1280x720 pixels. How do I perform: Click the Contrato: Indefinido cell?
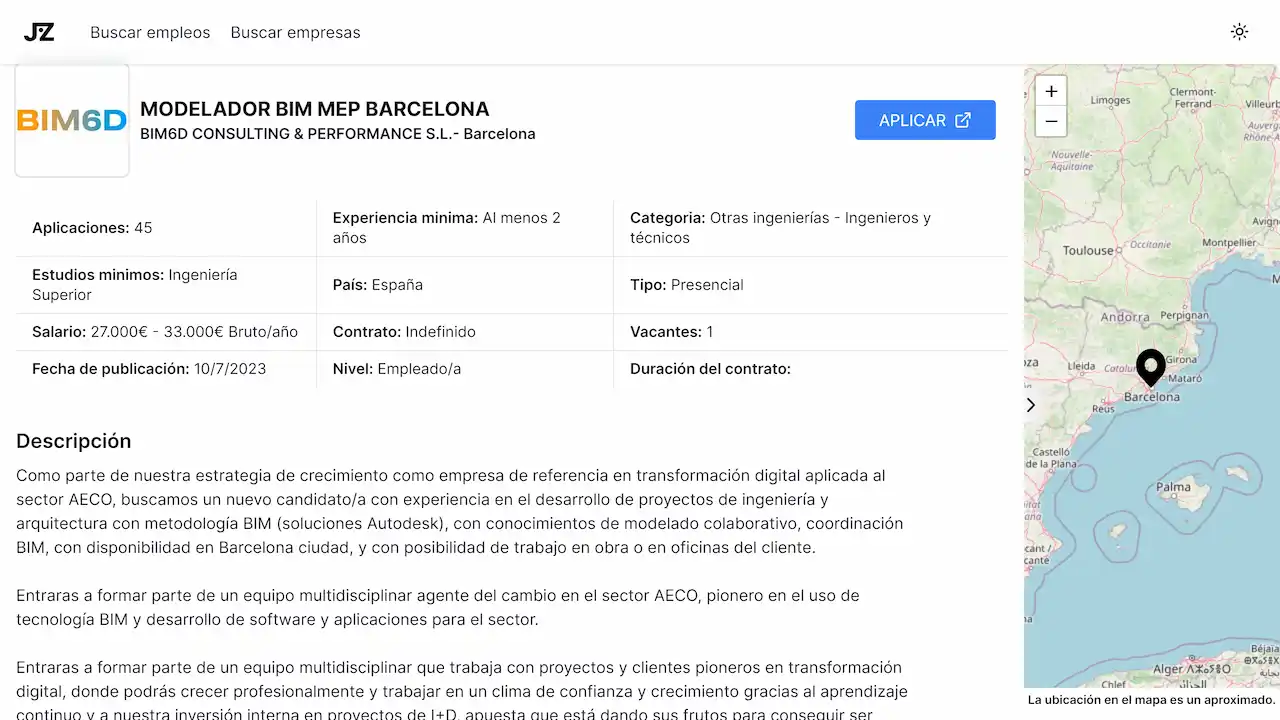point(465,332)
